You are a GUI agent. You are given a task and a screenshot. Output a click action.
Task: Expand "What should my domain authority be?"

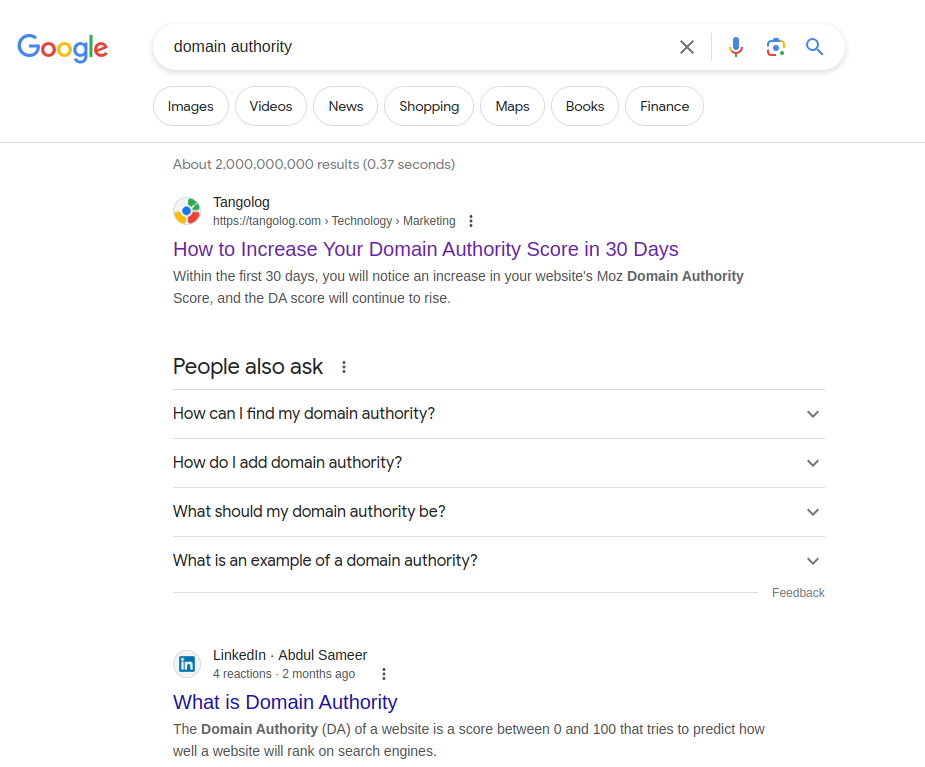tap(498, 512)
